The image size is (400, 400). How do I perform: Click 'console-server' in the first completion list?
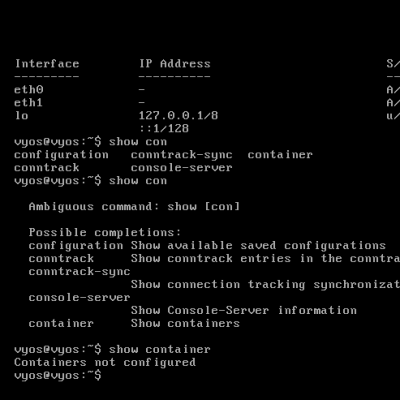coord(182,168)
